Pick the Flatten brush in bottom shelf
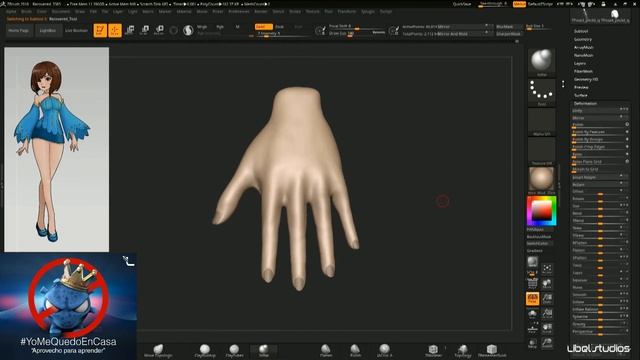Viewport: 640px width, 360px height. 326,350
